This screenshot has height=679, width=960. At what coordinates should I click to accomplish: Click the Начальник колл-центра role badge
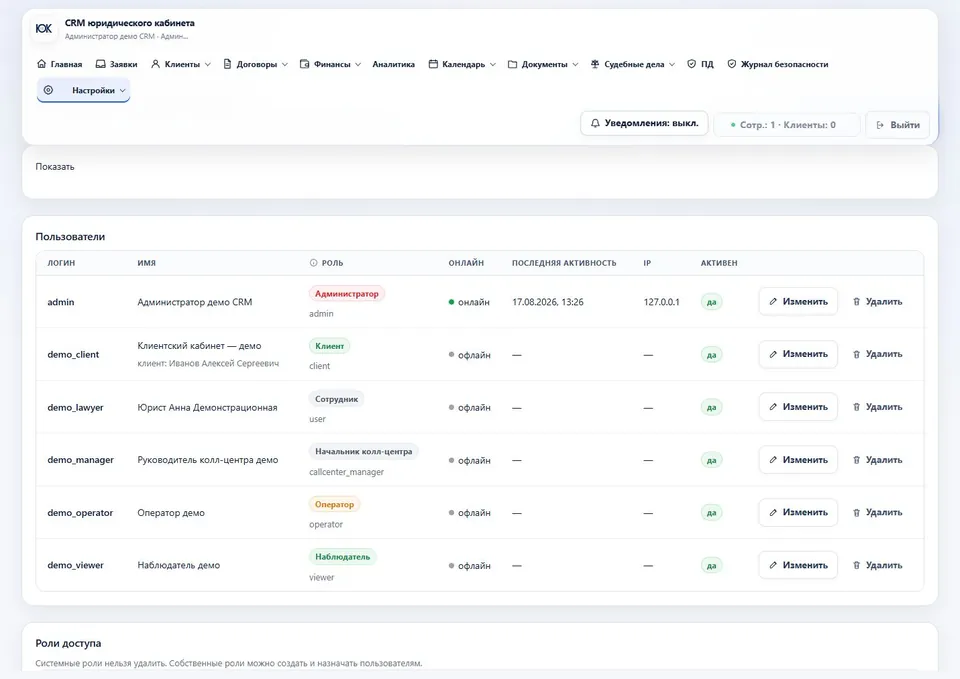tap(364, 451)
